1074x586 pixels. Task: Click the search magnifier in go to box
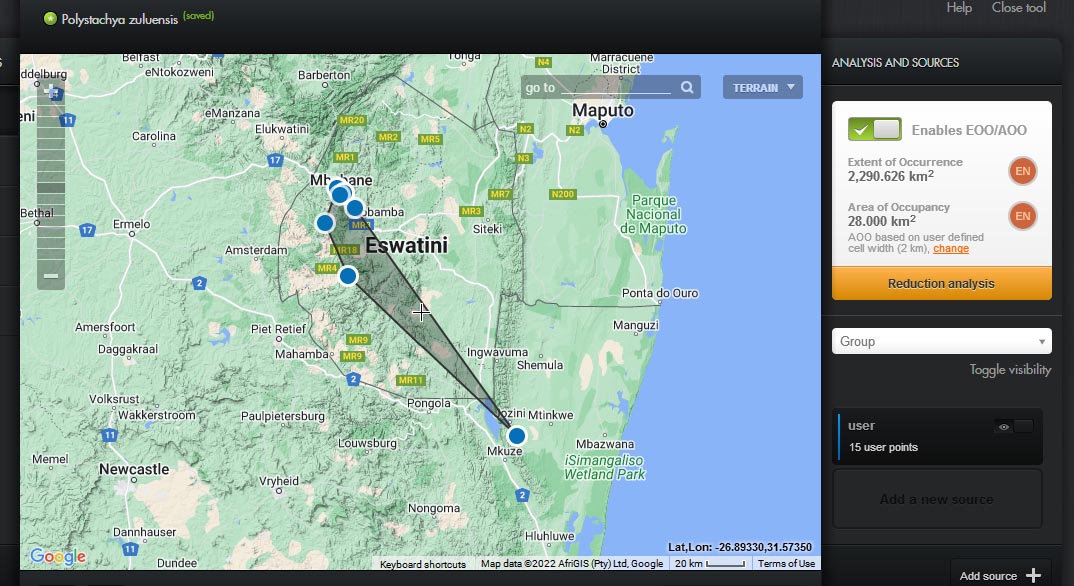coord(687,88)
